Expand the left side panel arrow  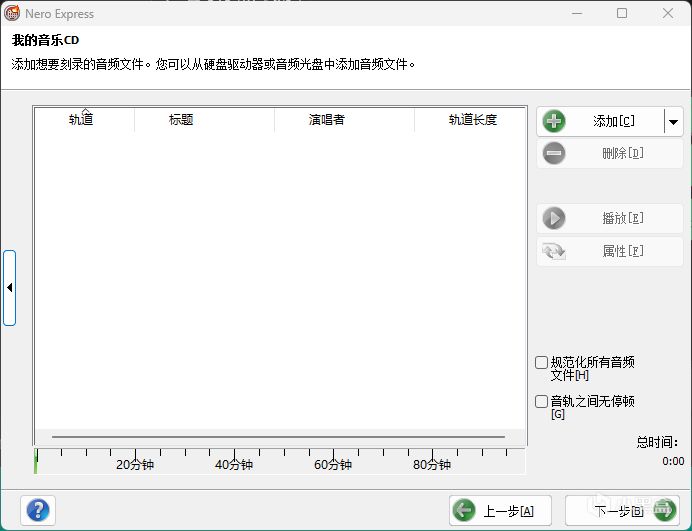(10, 288)
